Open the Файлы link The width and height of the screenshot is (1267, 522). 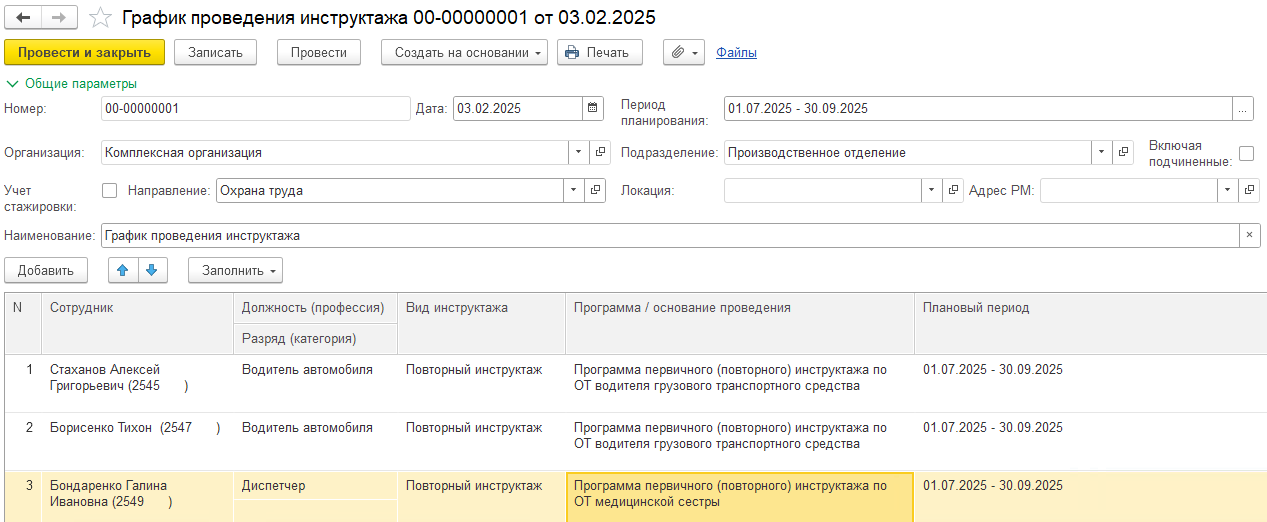pyautogui.click(x=736, y=53)
